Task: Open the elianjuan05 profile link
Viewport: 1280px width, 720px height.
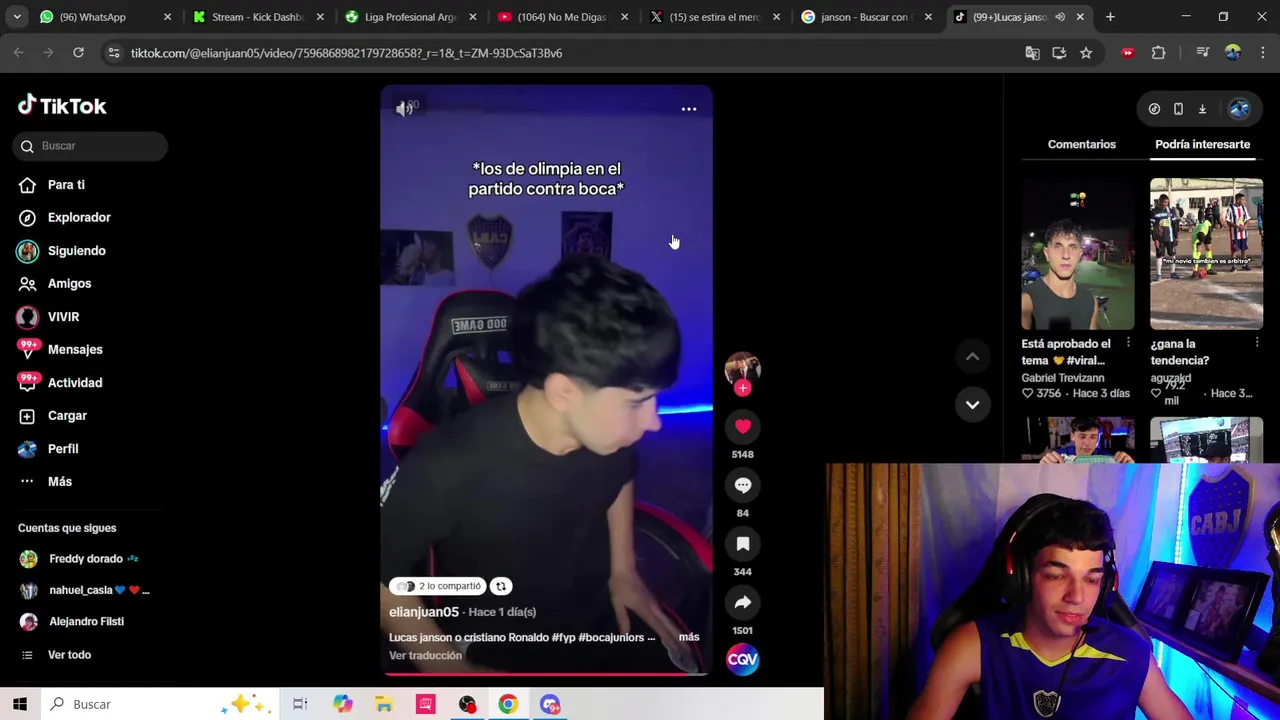Action: coord(424,612)
